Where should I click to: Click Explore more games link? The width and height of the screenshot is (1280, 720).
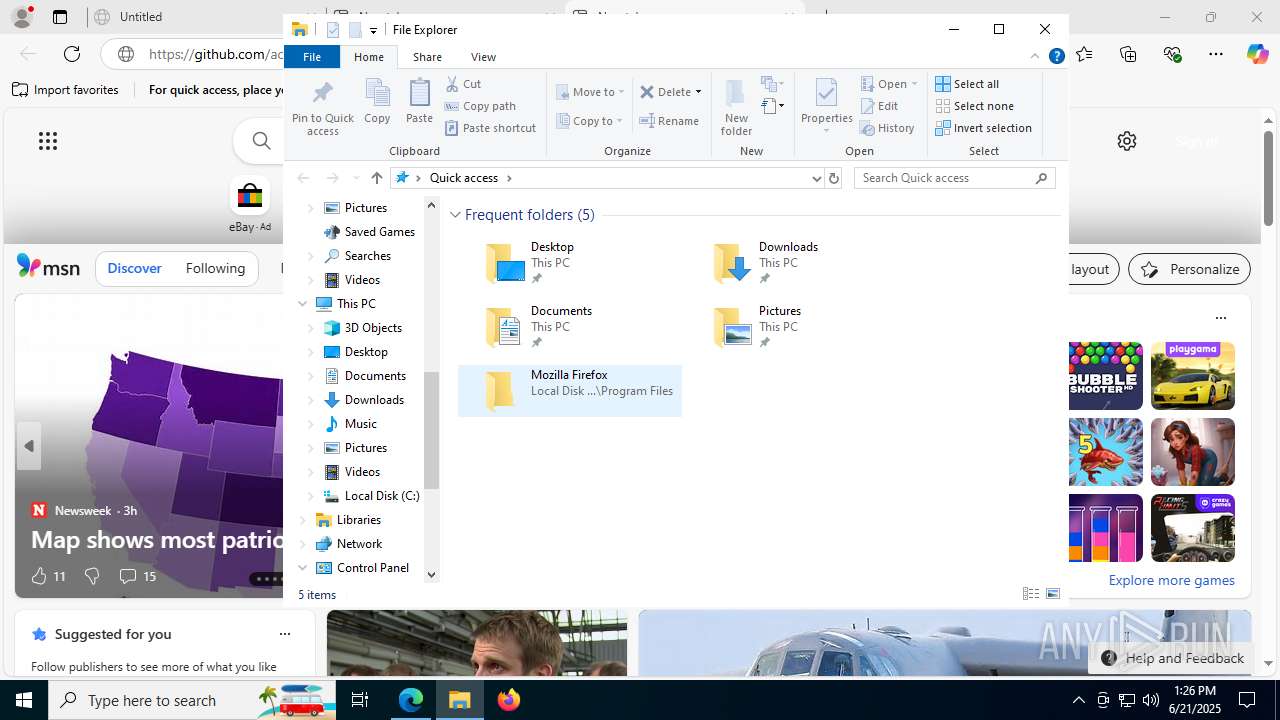(1171, 580)
